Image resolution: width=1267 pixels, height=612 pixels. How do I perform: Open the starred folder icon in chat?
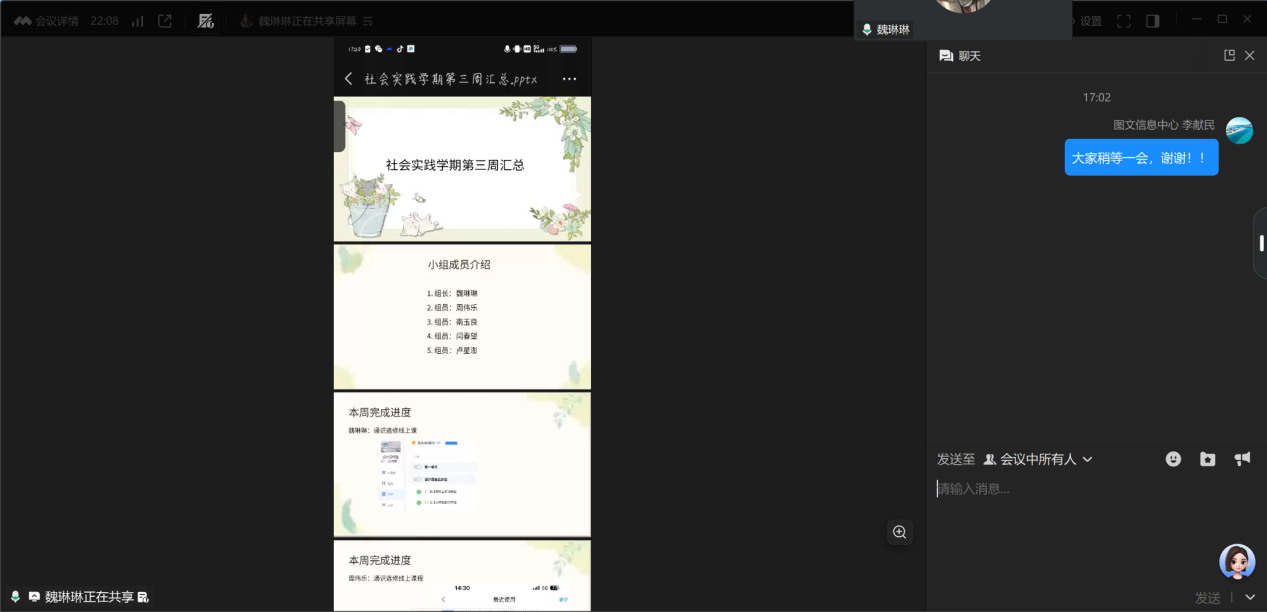click(1208, 459)
